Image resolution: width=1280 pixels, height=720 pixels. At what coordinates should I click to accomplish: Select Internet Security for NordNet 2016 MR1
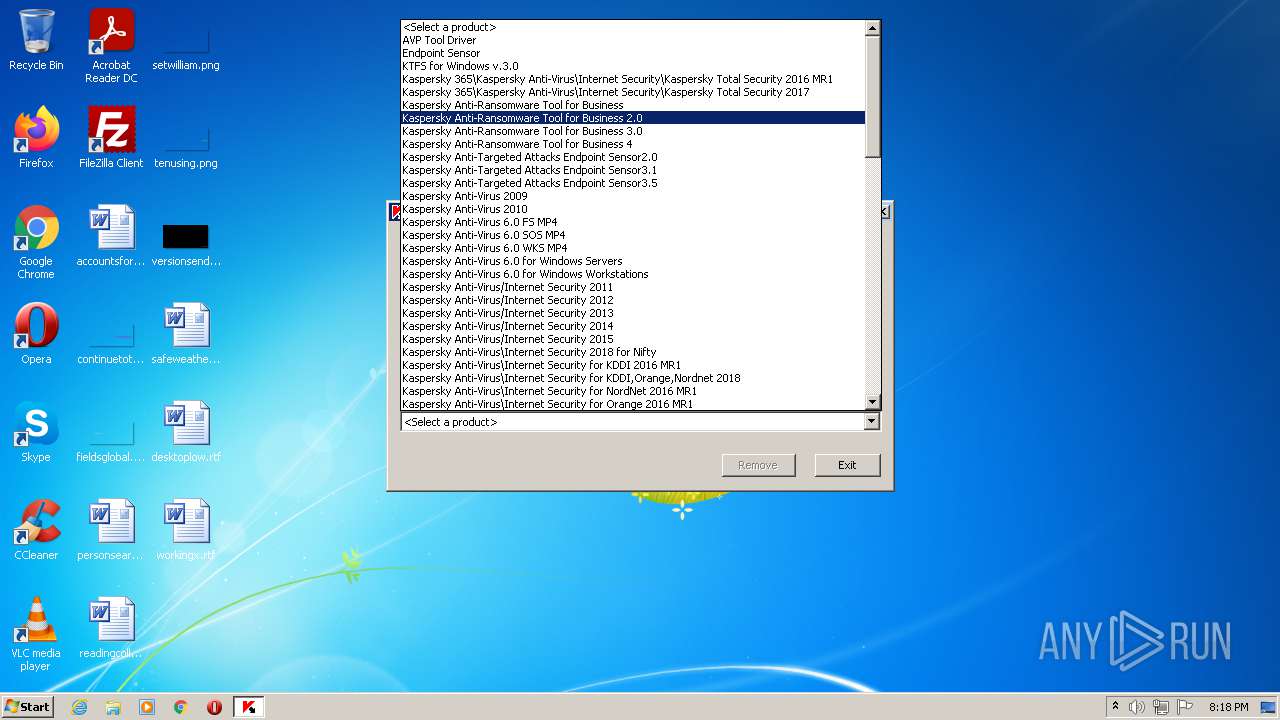633,391
